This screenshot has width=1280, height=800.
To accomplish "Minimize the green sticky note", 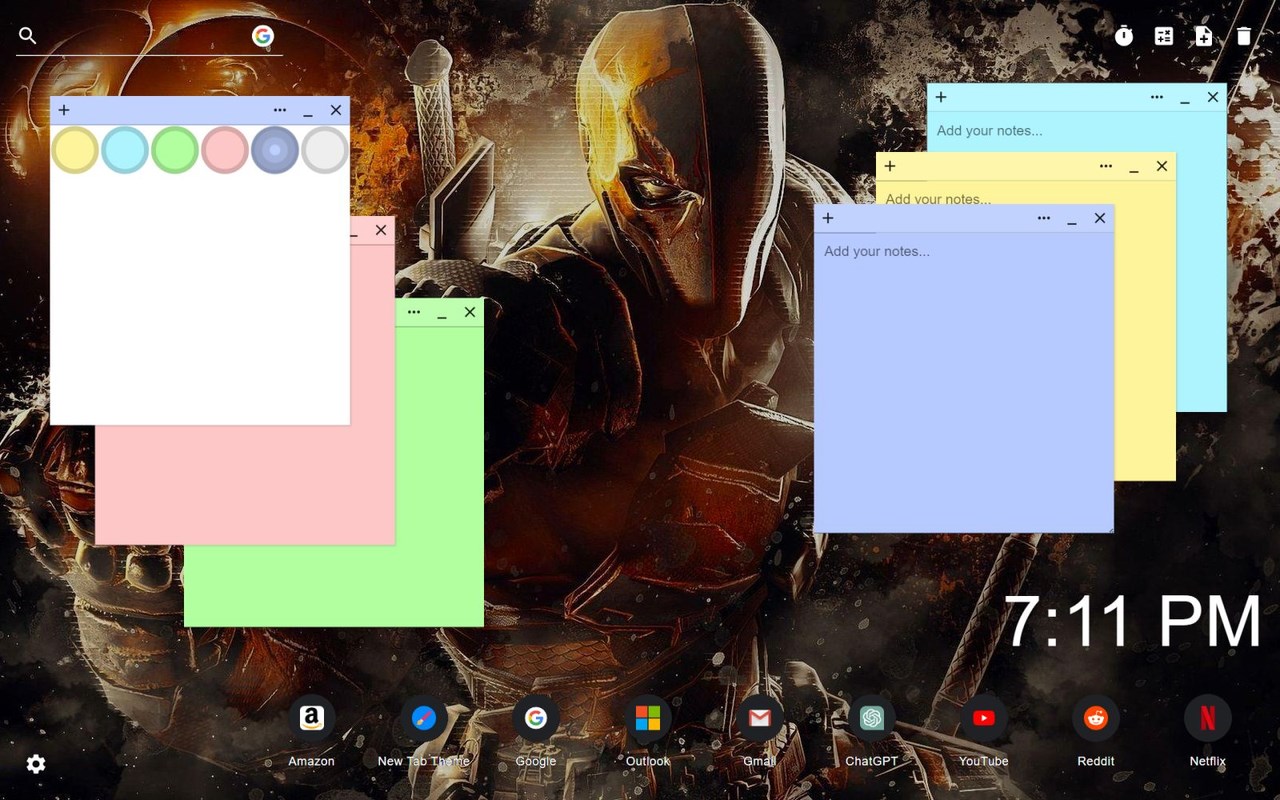I will pyautogui.click(x=442, y=314).
